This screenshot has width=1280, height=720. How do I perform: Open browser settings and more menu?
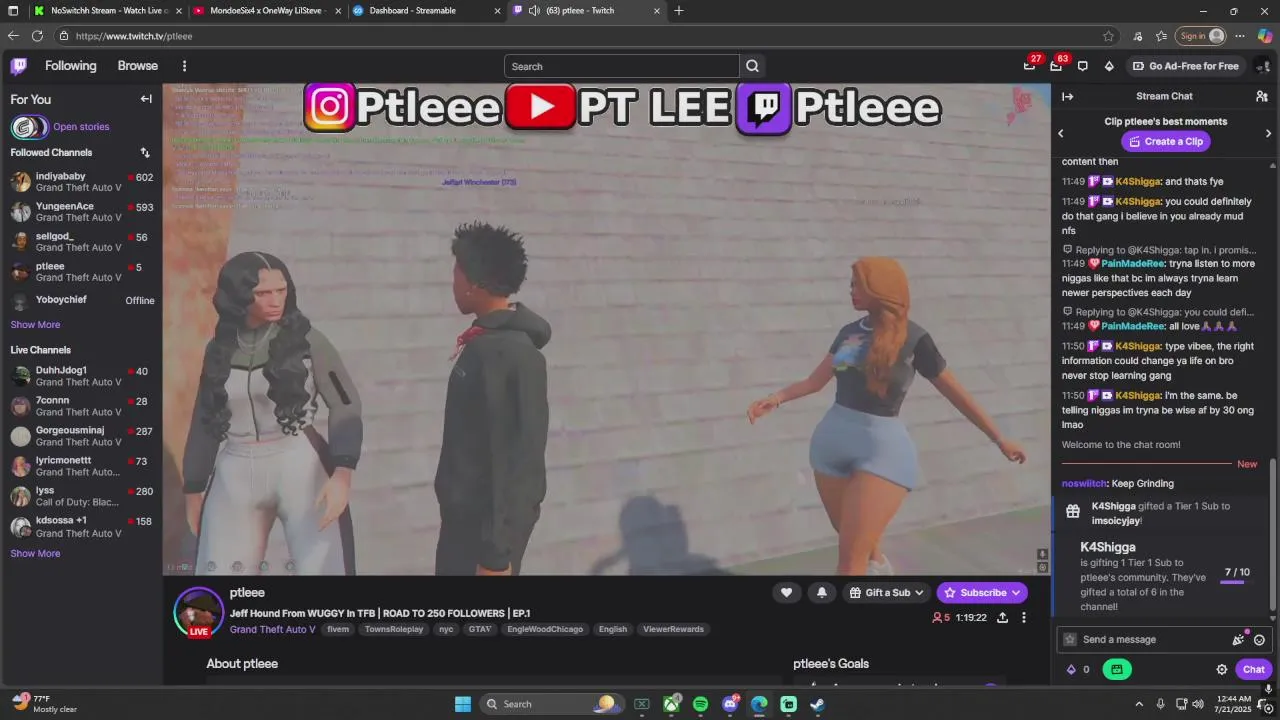pyautogui.click(x=1239, y=36)
